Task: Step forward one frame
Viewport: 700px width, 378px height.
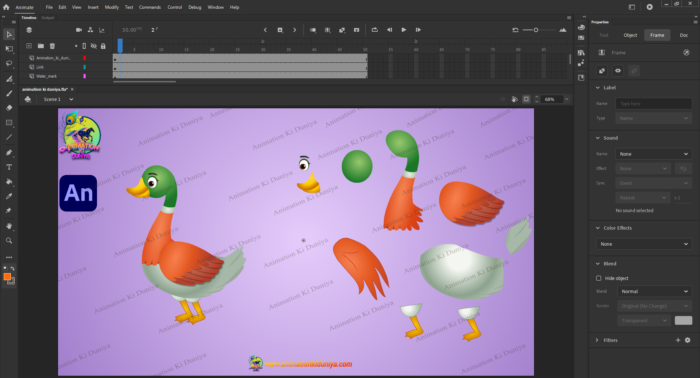Action: coord(418,30)
